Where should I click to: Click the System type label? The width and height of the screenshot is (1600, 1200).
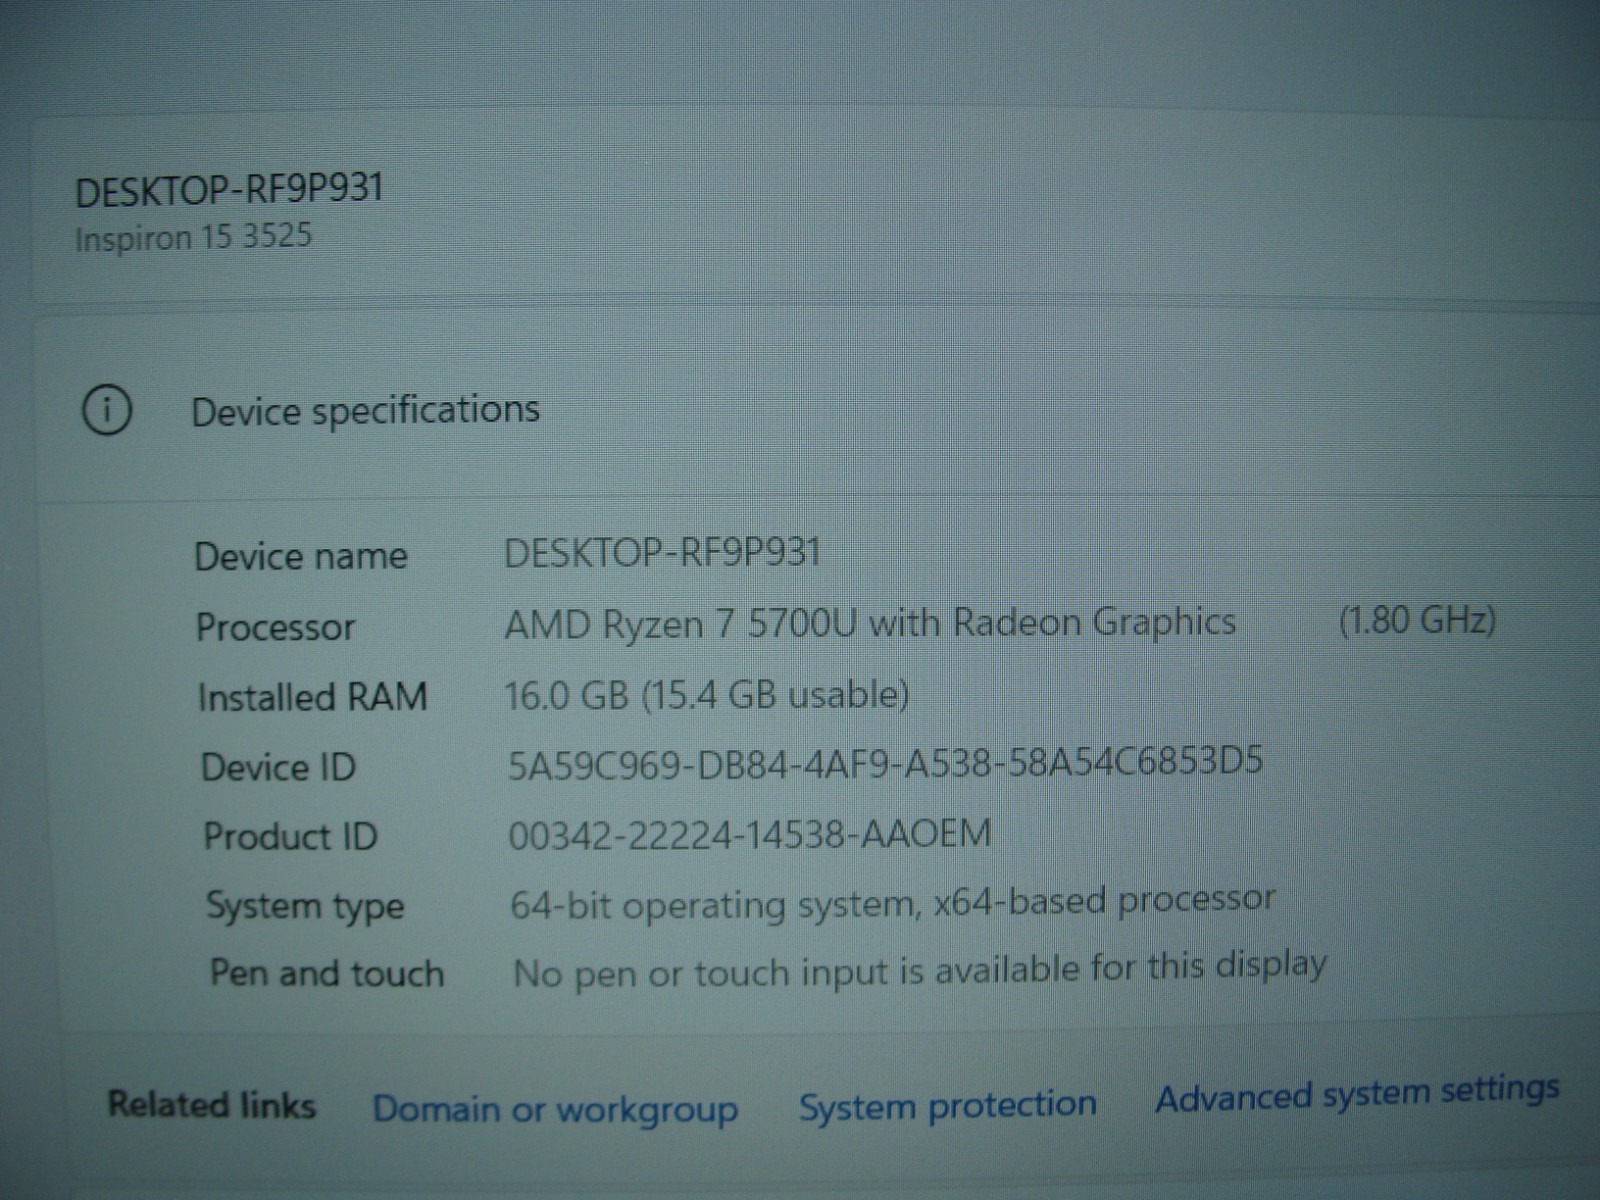(x=305, y=907)
